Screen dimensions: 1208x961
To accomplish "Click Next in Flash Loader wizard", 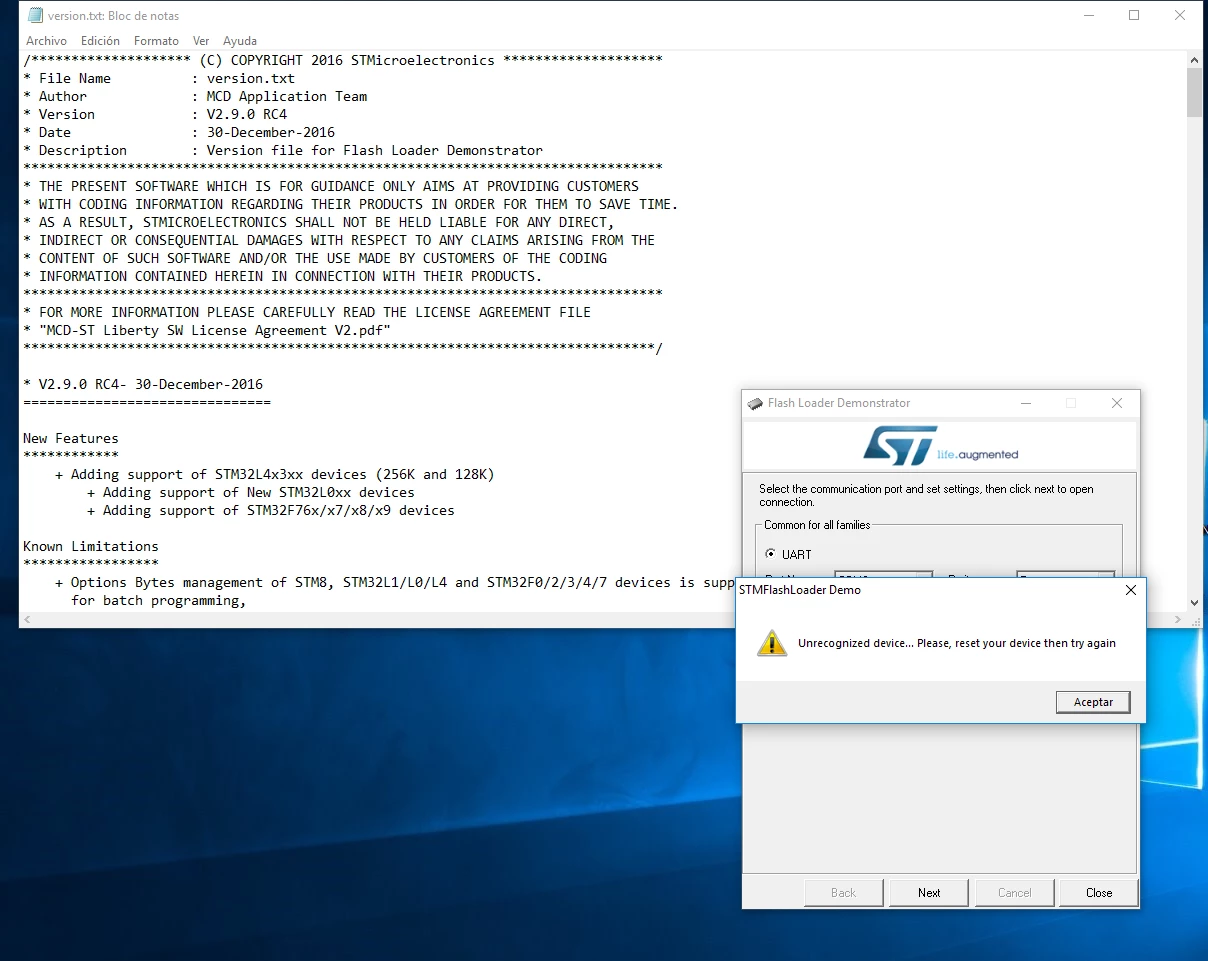I will (x=929, y=893).
